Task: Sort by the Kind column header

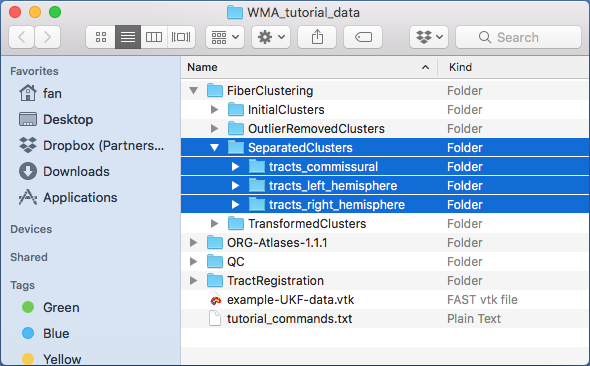Action: tap(514, 67)
